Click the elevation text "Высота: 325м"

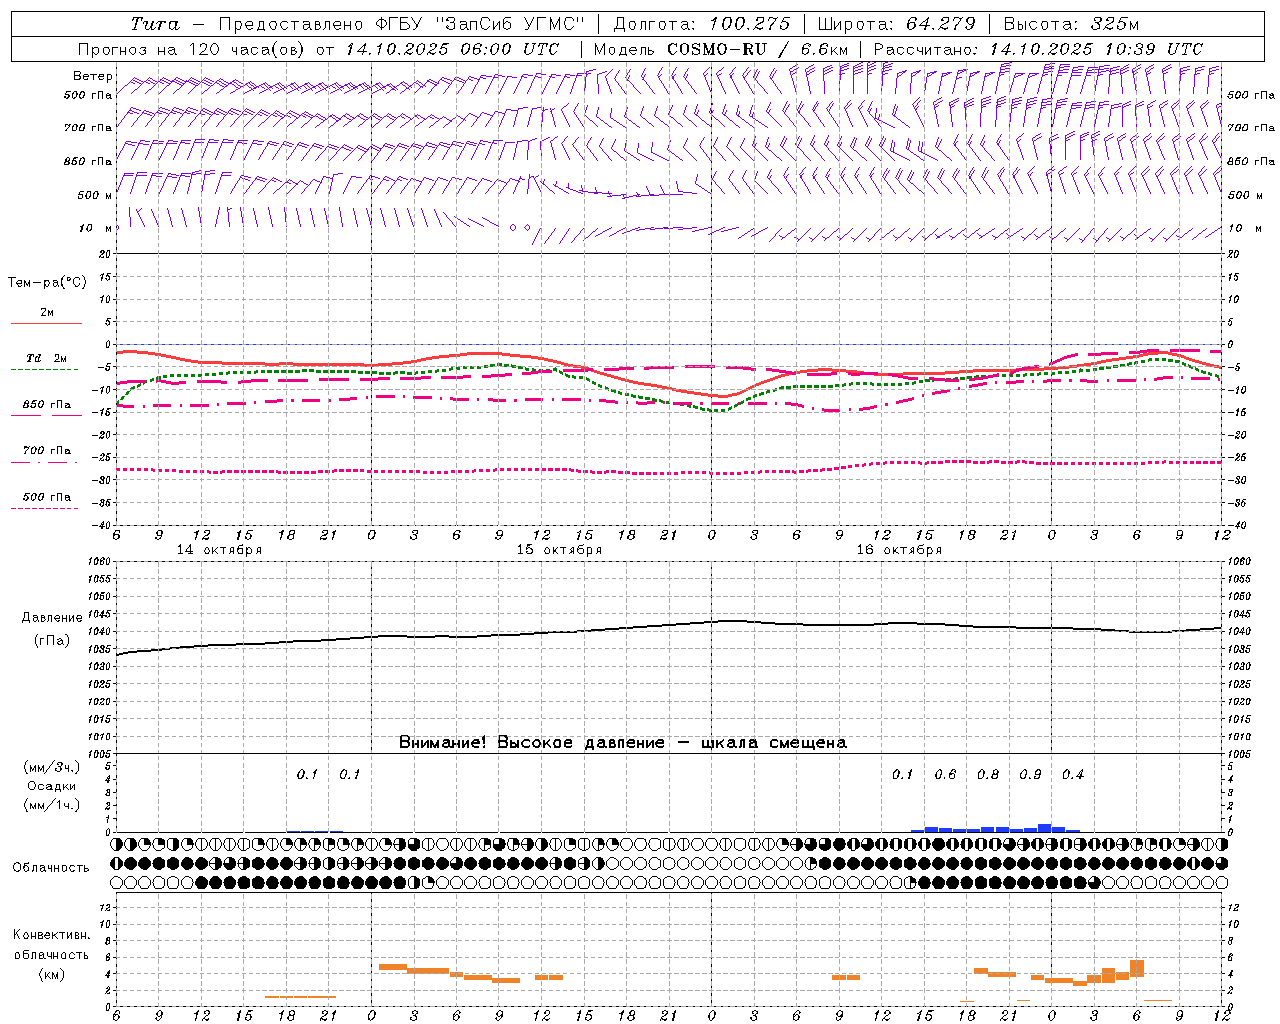coord(1071,24)
